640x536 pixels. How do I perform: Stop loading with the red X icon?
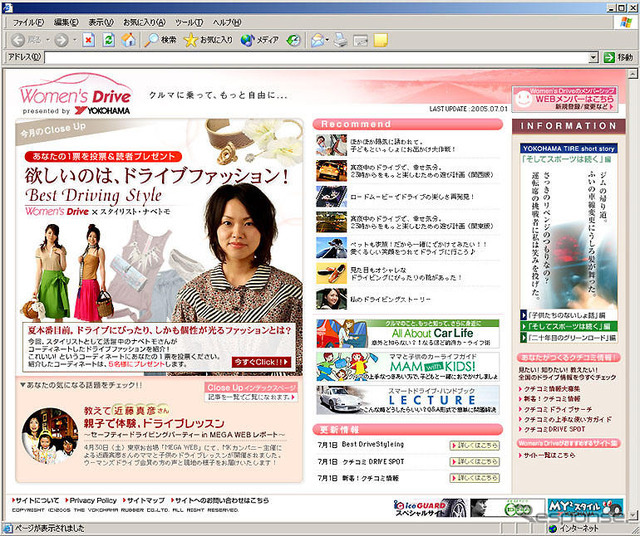pyautogui.click(x=89, y=40)
